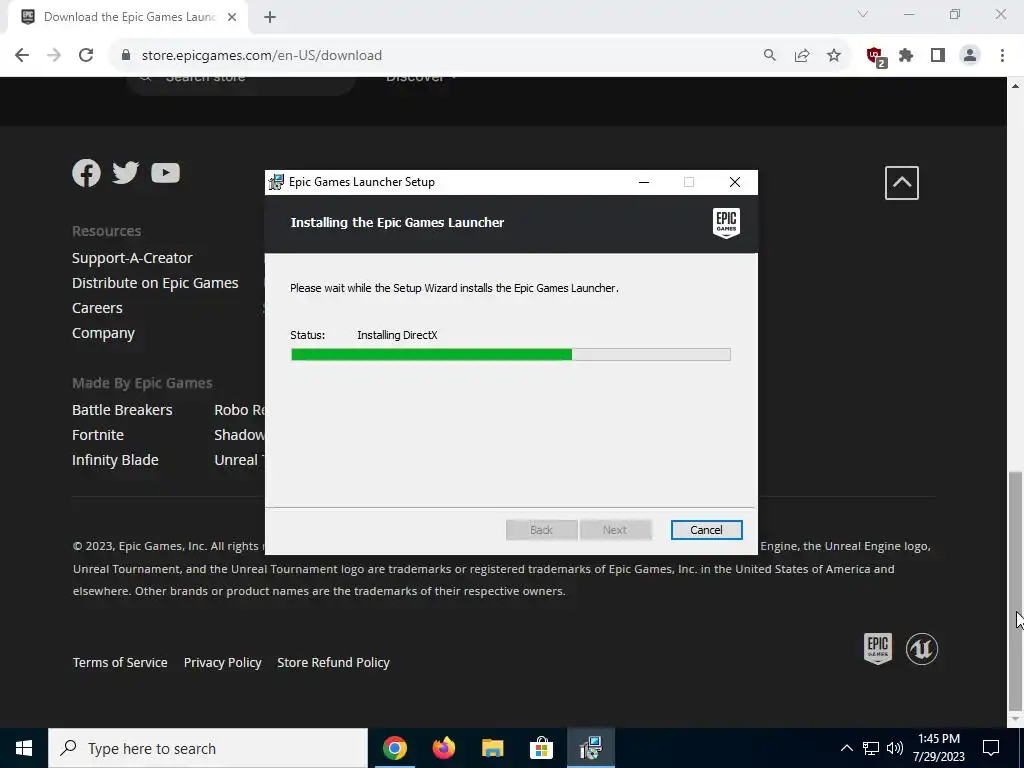
Task: Click the installer icon in the taskbar
Action: pos(590,748)
